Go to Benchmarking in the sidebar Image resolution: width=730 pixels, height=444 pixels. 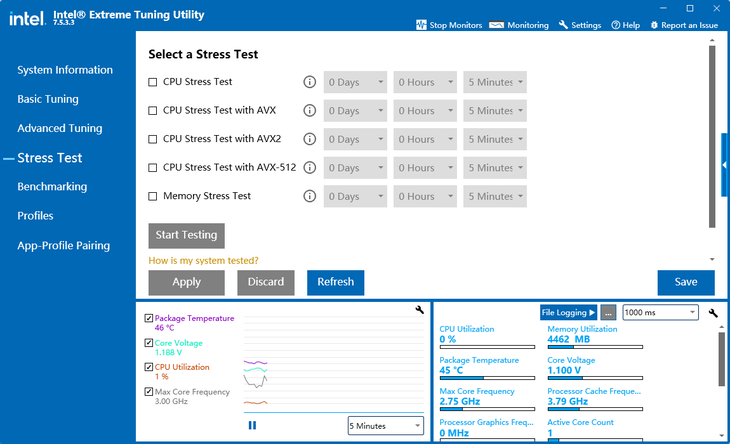click(x=52, y=187)
